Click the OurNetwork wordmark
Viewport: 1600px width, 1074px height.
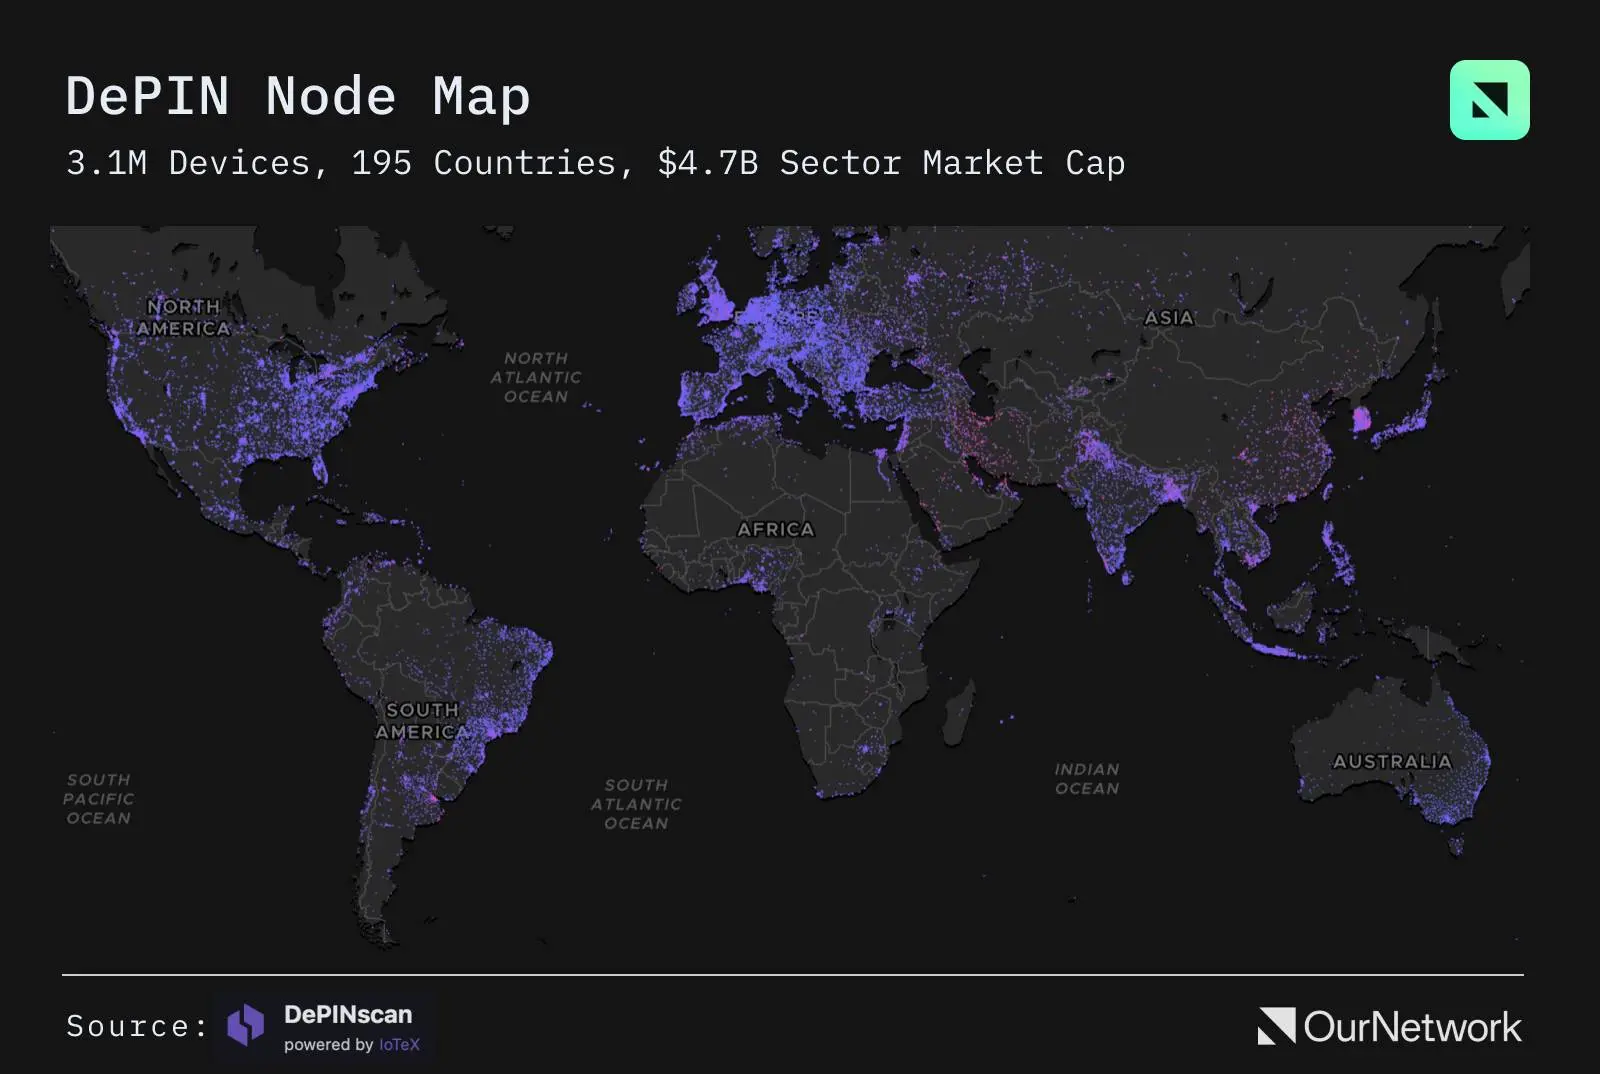tap(1412, 1027)
